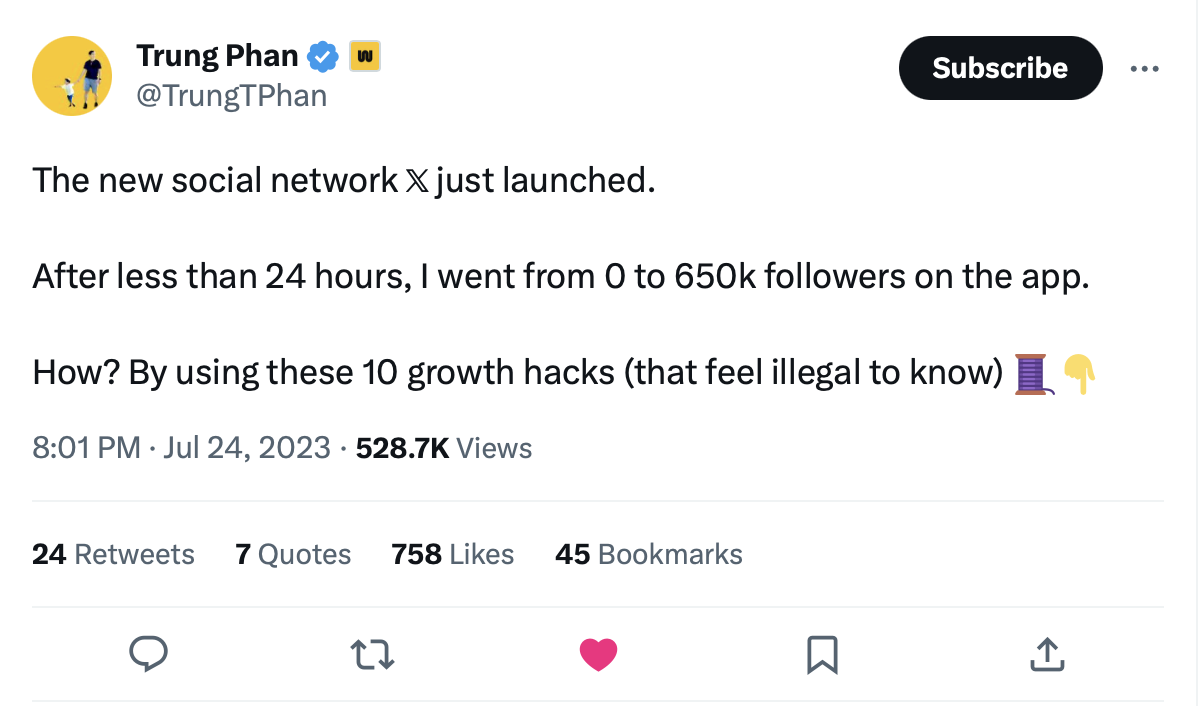View the 7 Quotes list
This screenshot has height=706, width=1202.
coord(293,554)
